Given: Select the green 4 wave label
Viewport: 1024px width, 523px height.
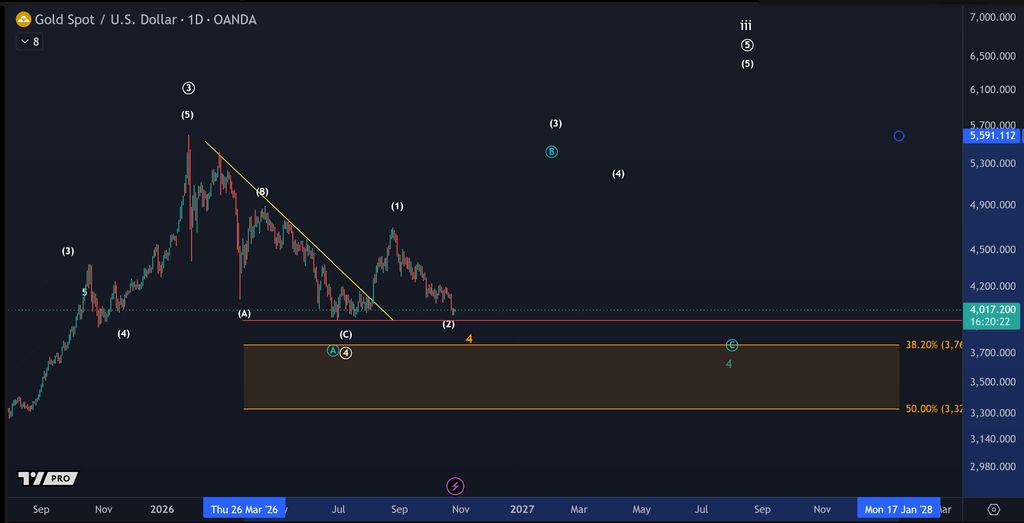Looking at the screenshot, I should tap(729, 364).
